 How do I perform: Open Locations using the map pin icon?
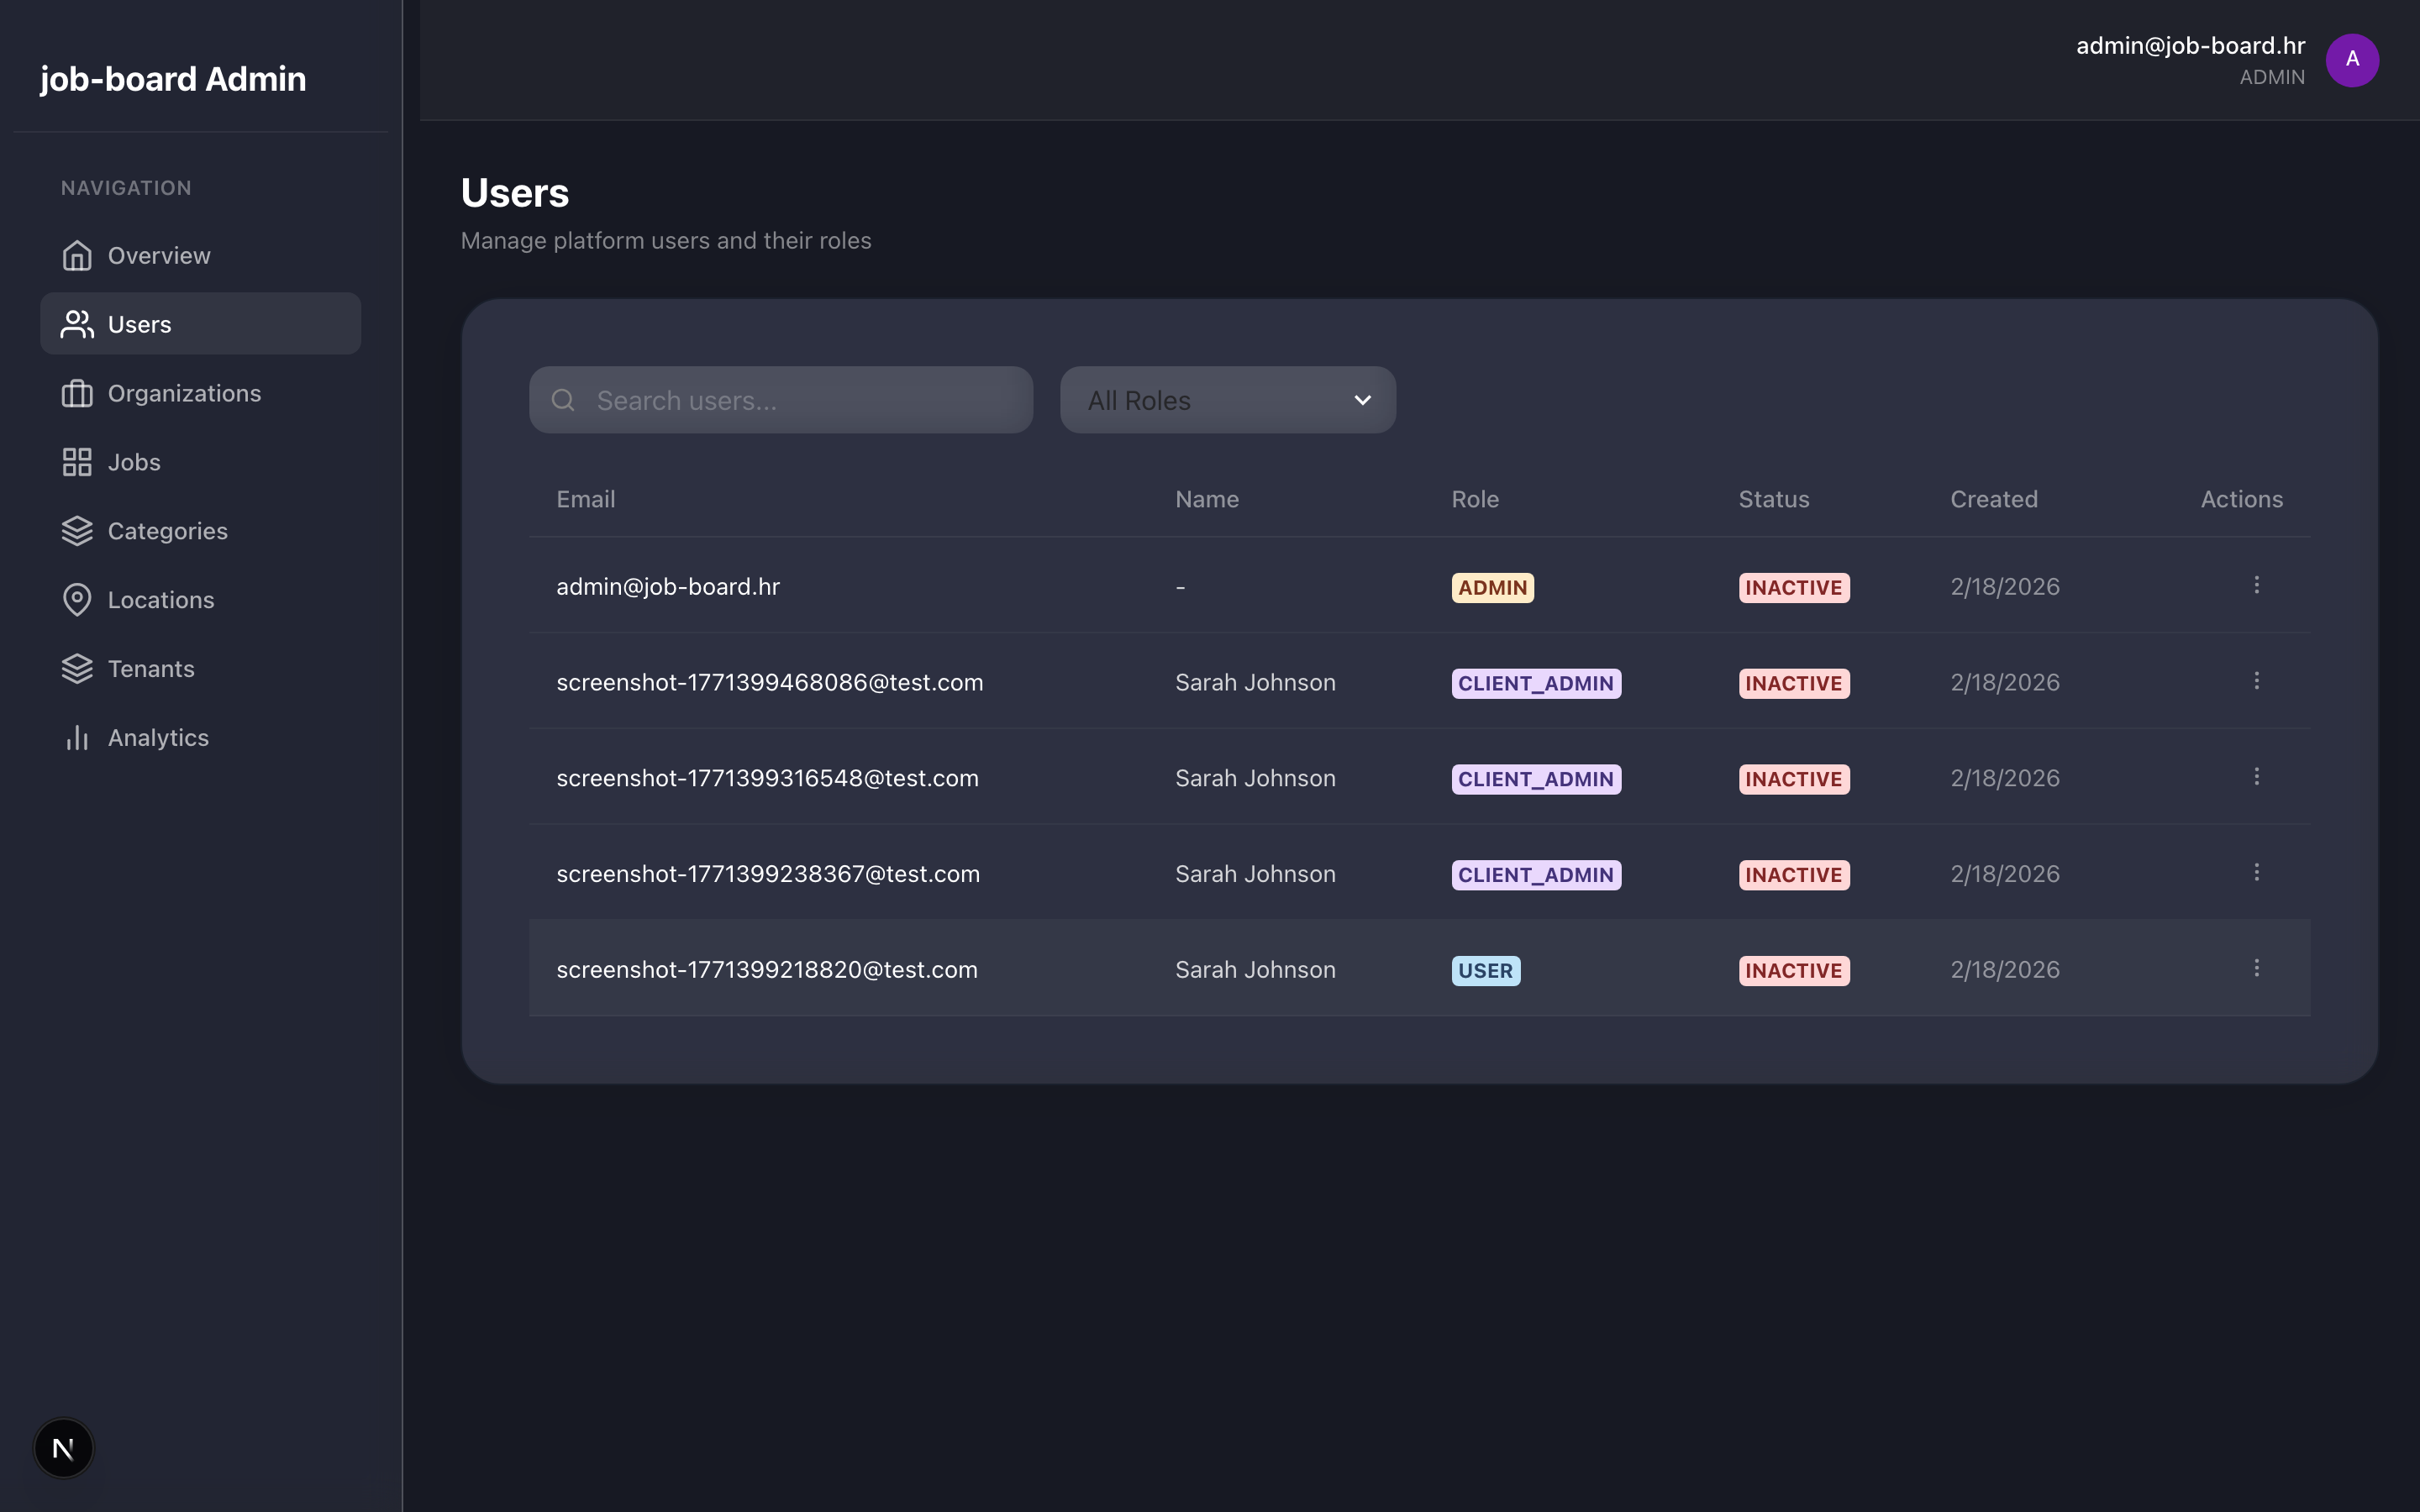pos(77,599)
